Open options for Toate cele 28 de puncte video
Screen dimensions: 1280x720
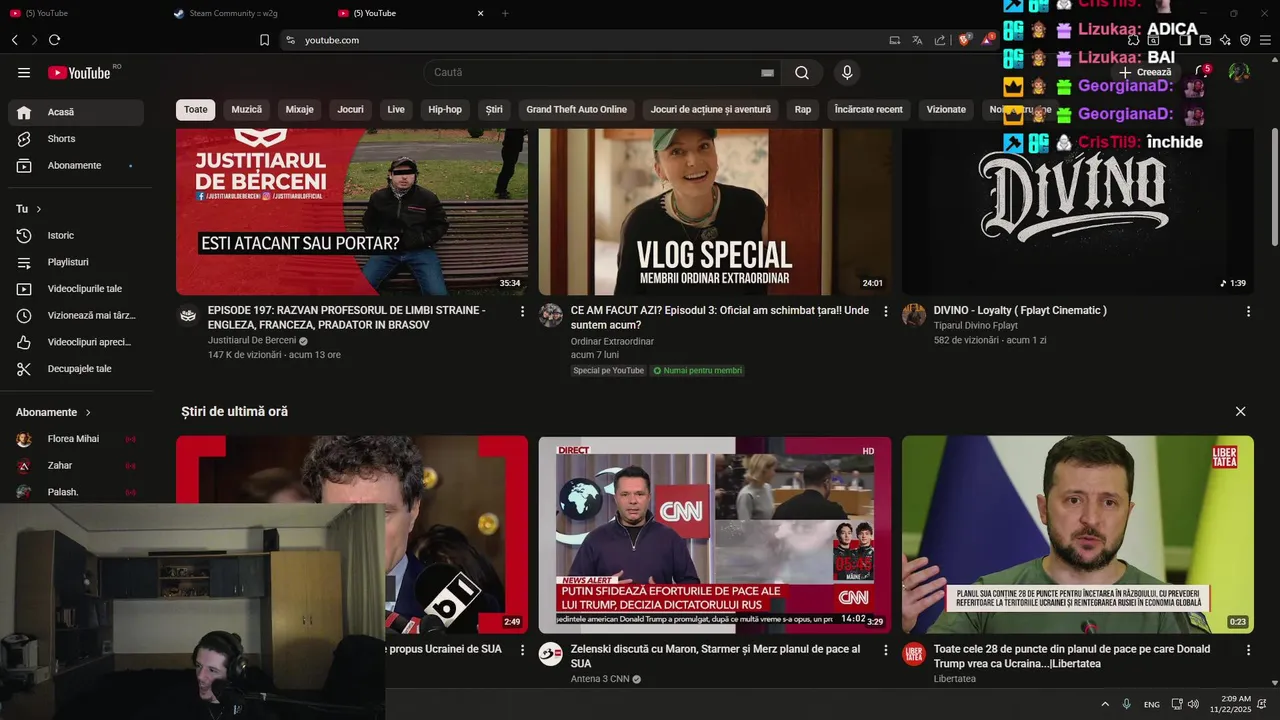pos(1248,650)
